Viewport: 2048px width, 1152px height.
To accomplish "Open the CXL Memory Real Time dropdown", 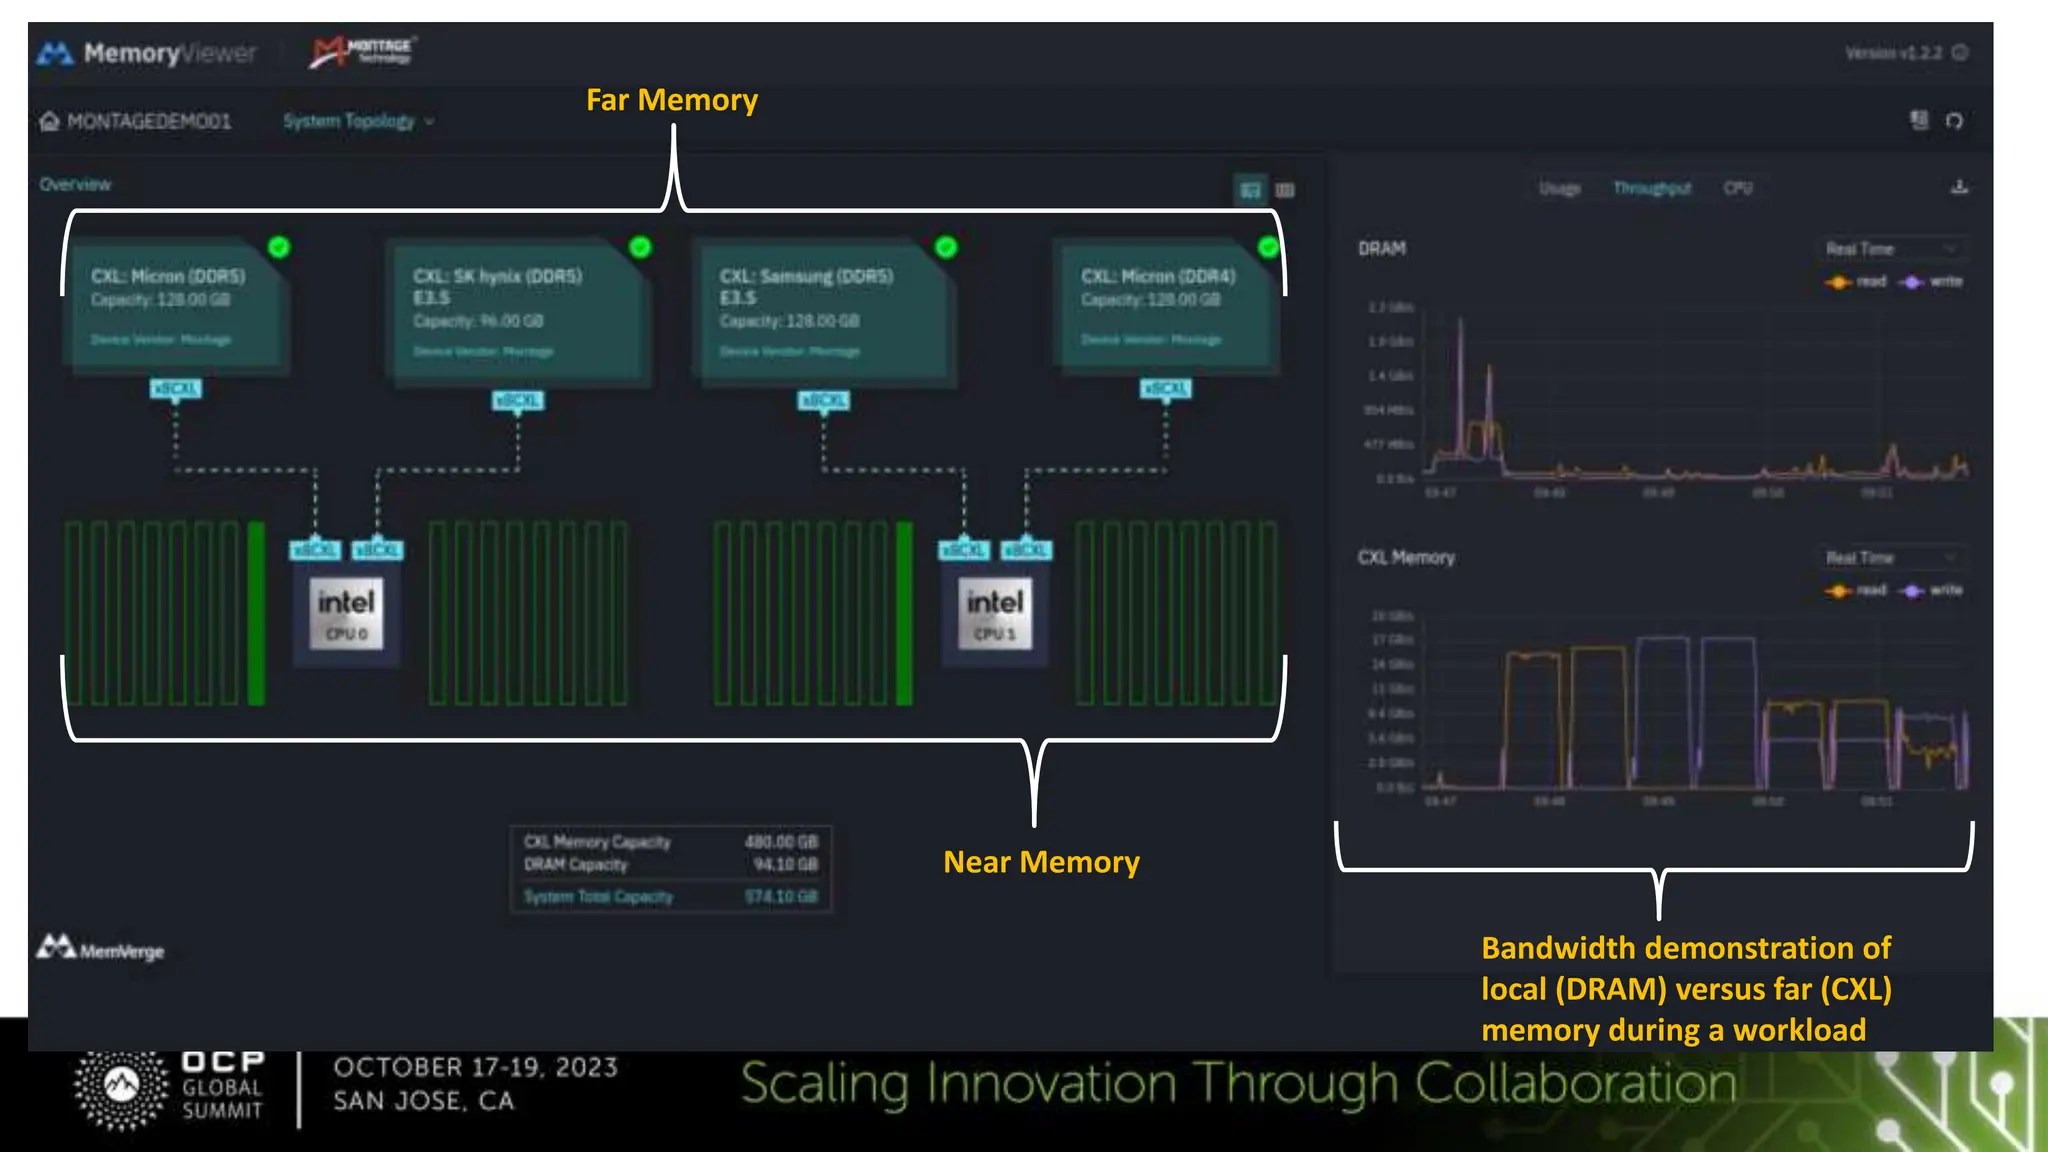I will 1888,557.
